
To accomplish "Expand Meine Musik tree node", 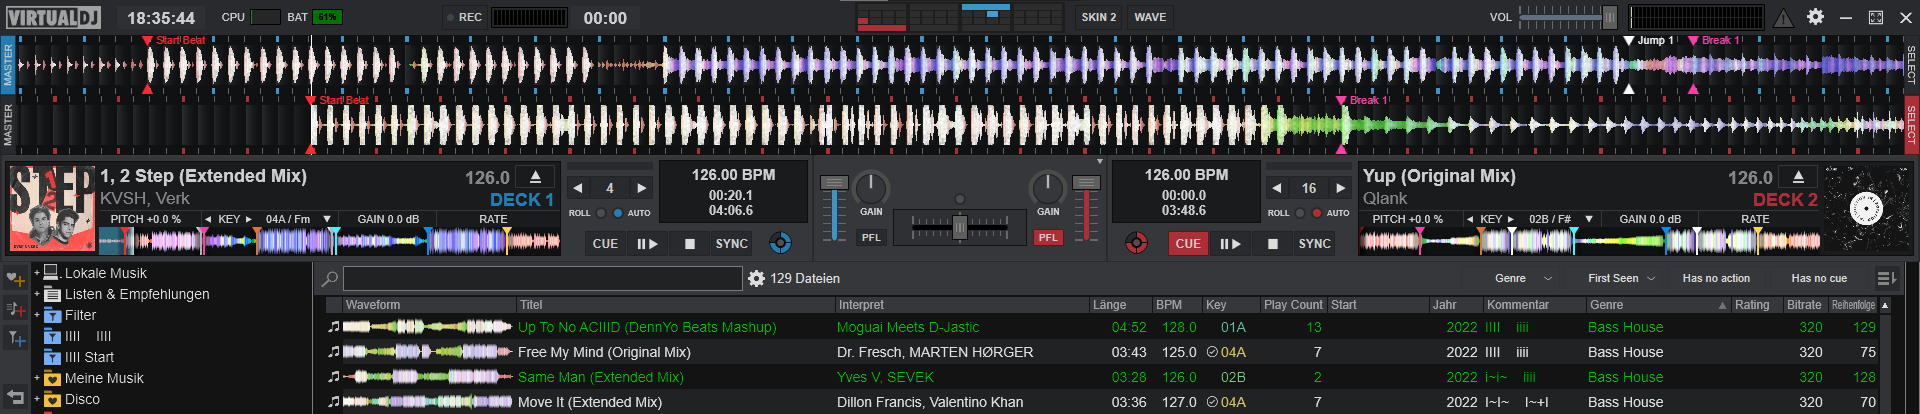I will [36, 378].
